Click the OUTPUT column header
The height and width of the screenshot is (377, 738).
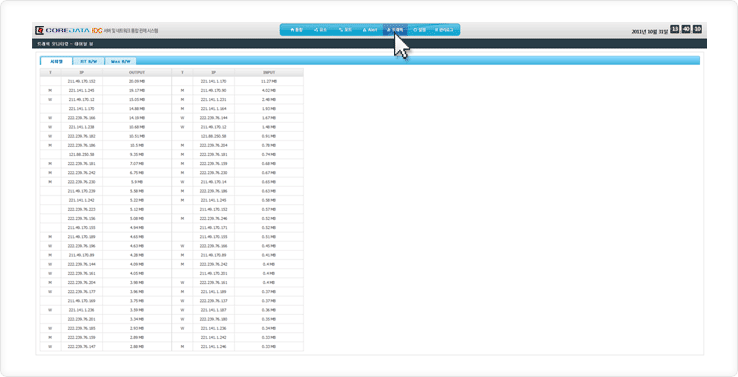(136, 73)
